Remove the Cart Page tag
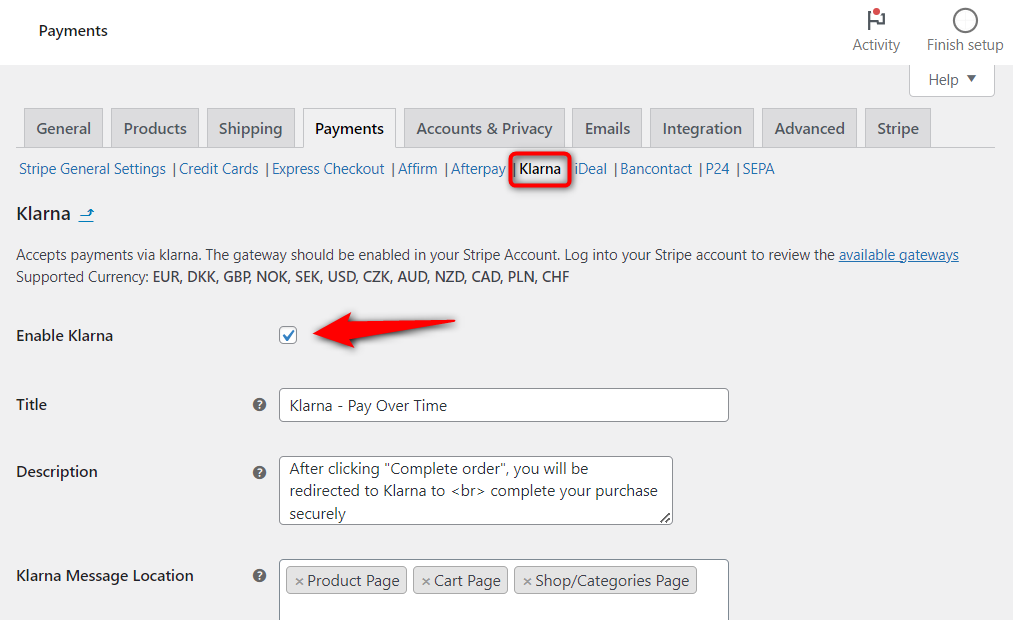Image resolution: width=1013 pixels, height=620 pixels. pyautogui.click(x=426, y=581)
